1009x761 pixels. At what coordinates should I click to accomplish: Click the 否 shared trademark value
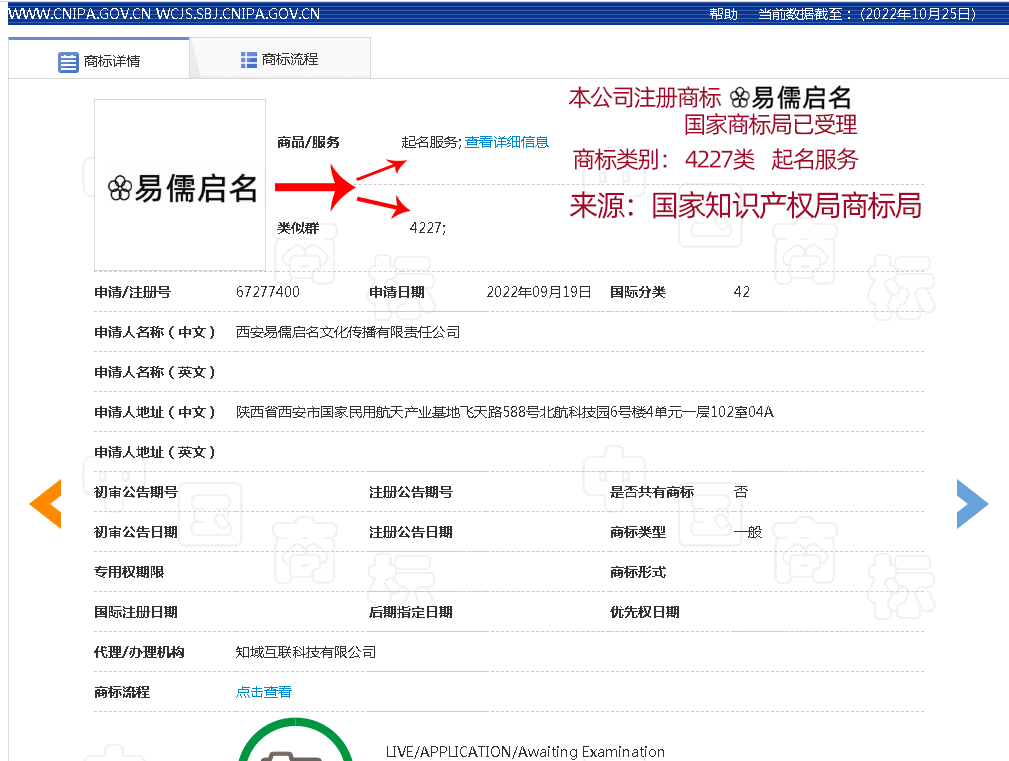741,492
